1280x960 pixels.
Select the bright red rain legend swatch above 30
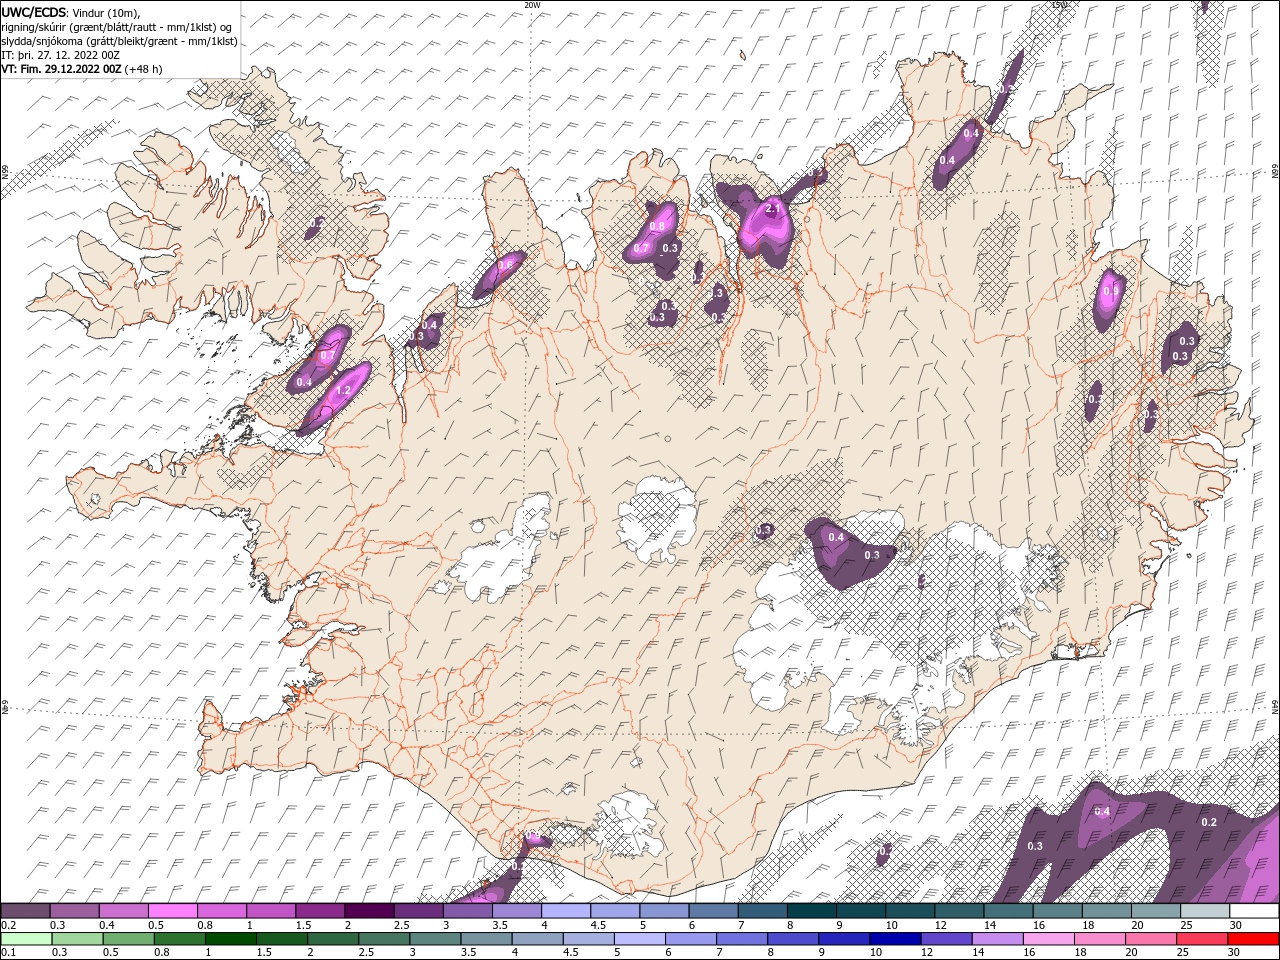[1254, 939]
